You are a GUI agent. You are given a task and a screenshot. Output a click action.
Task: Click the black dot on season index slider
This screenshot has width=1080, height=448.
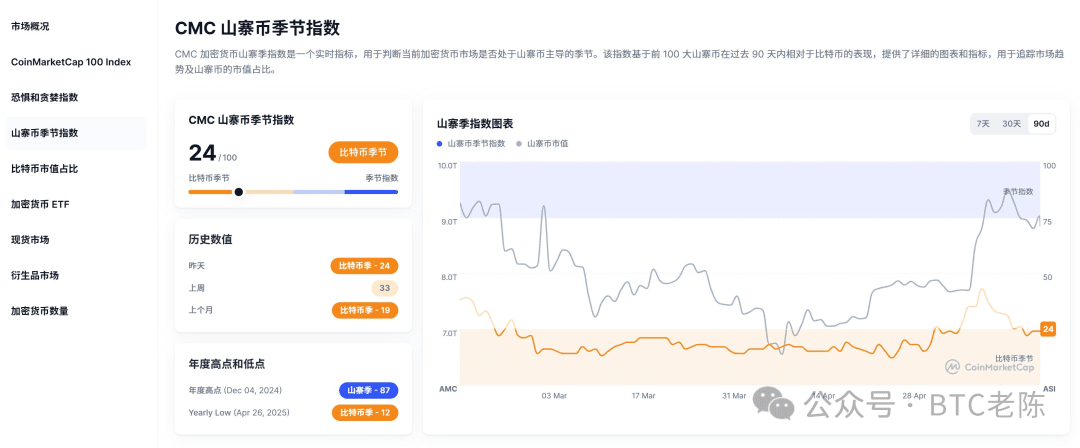pos(238,192)
